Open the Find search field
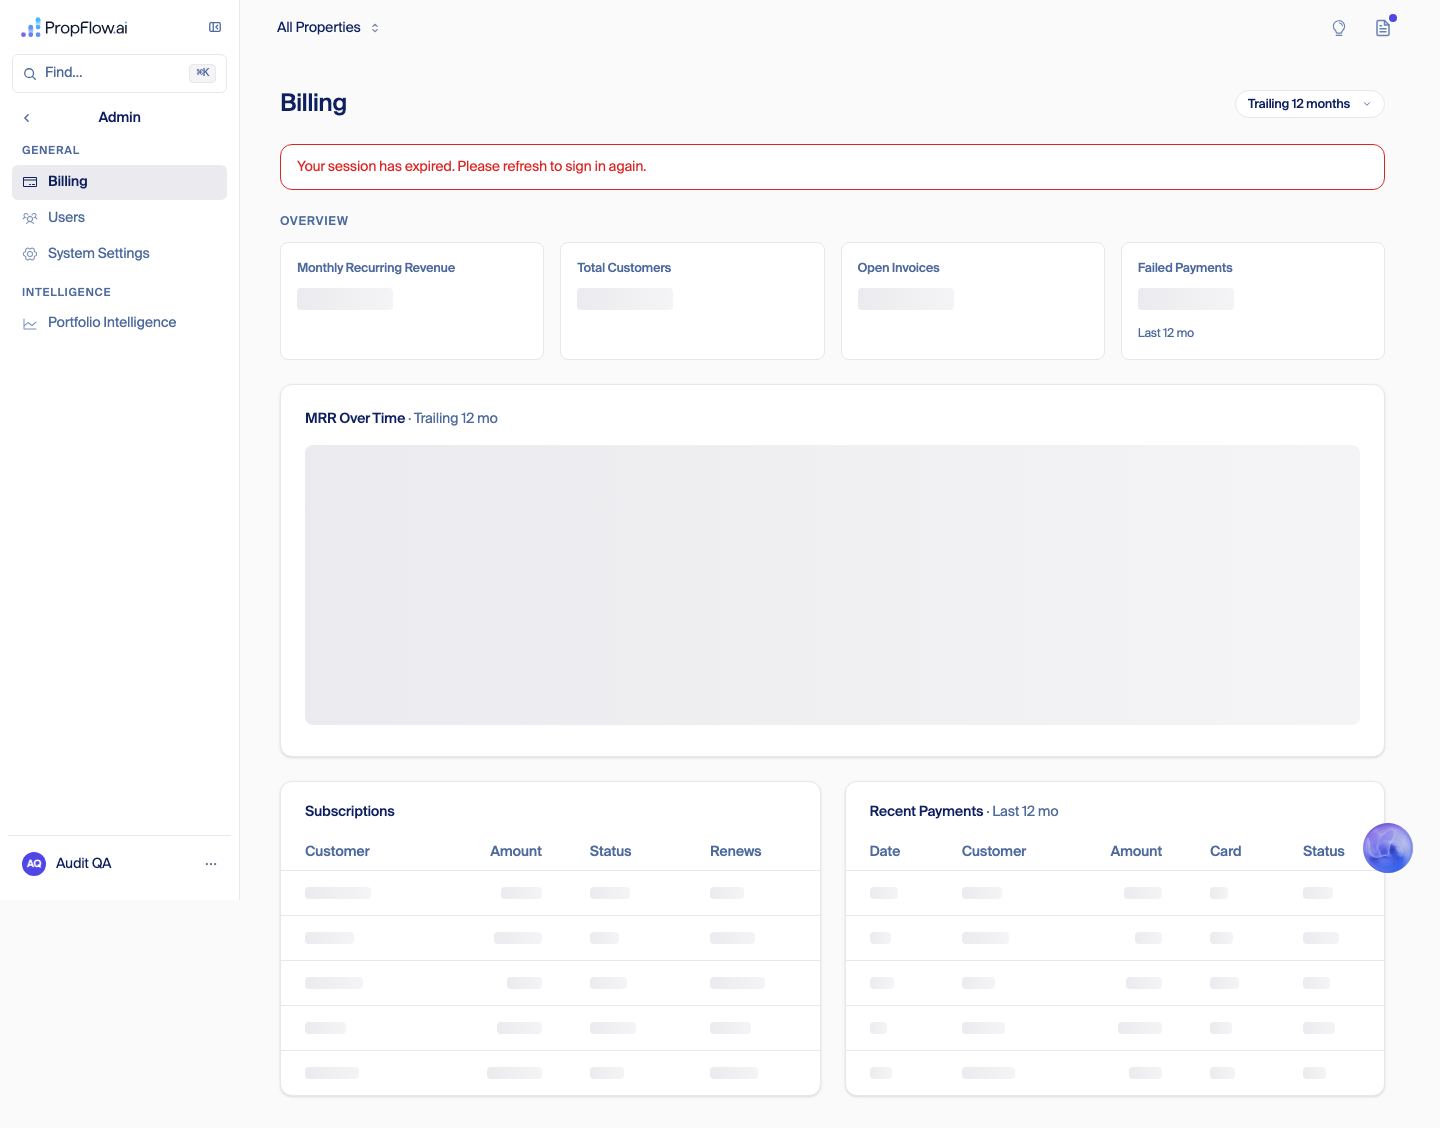 [x=119, y=73]
